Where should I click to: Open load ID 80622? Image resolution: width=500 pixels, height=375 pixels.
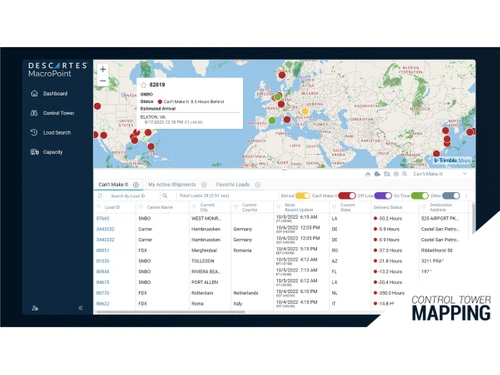103,304
